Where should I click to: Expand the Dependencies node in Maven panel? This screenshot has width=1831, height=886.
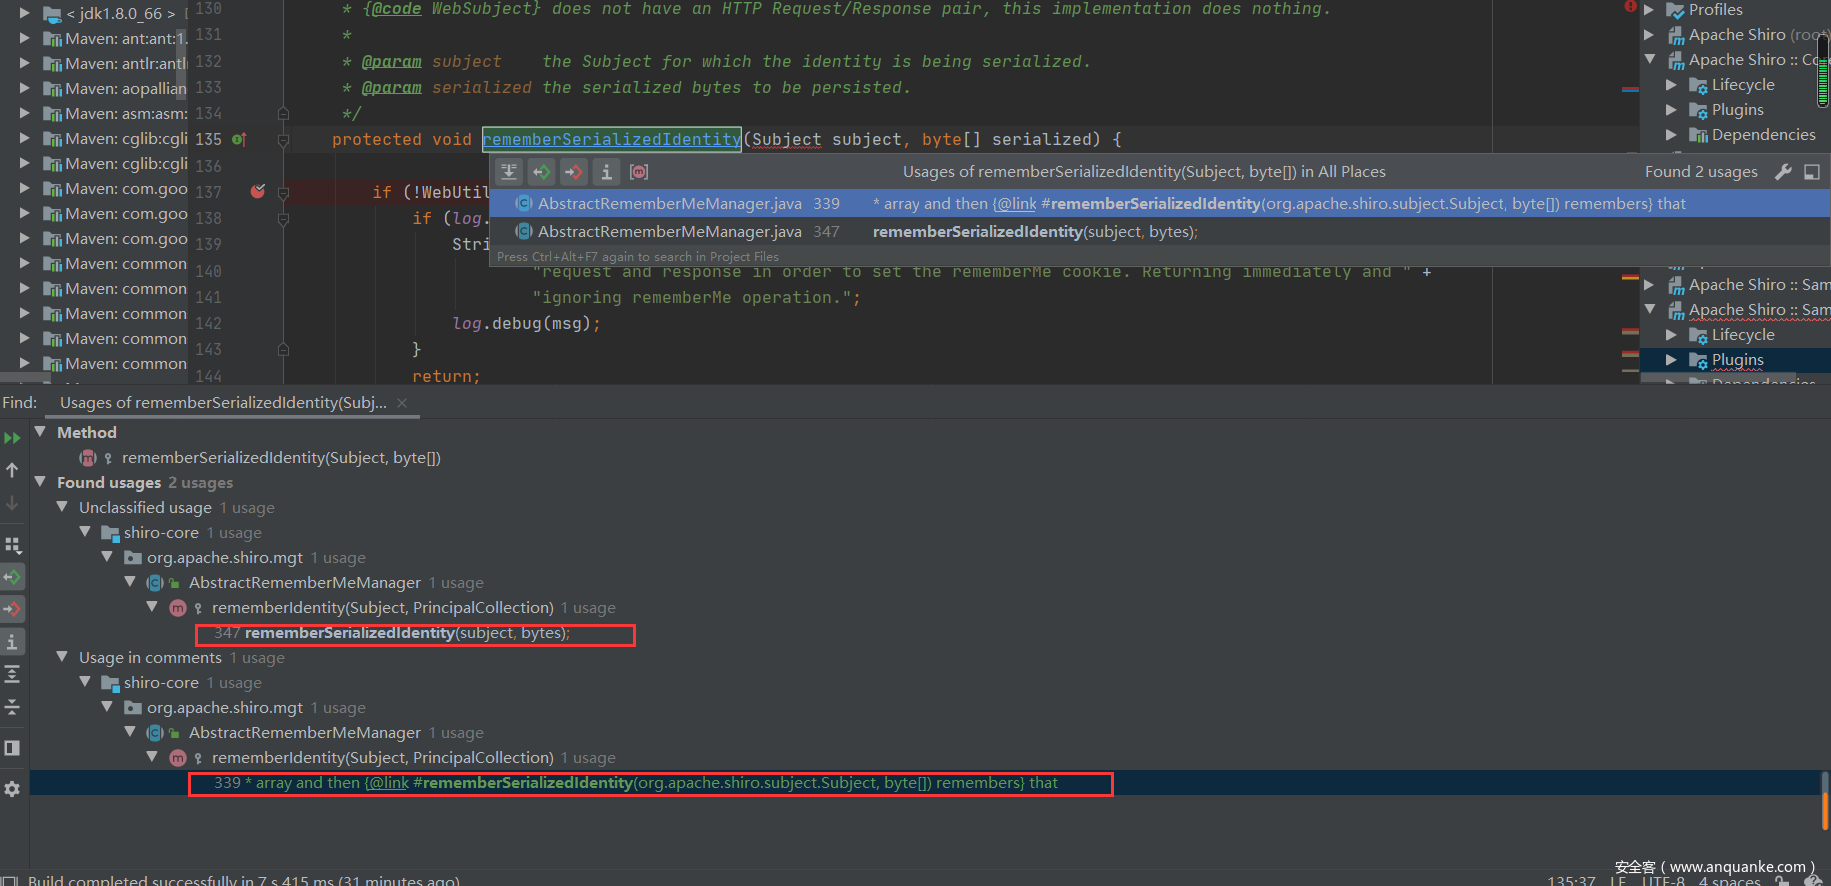[1671, 135]
